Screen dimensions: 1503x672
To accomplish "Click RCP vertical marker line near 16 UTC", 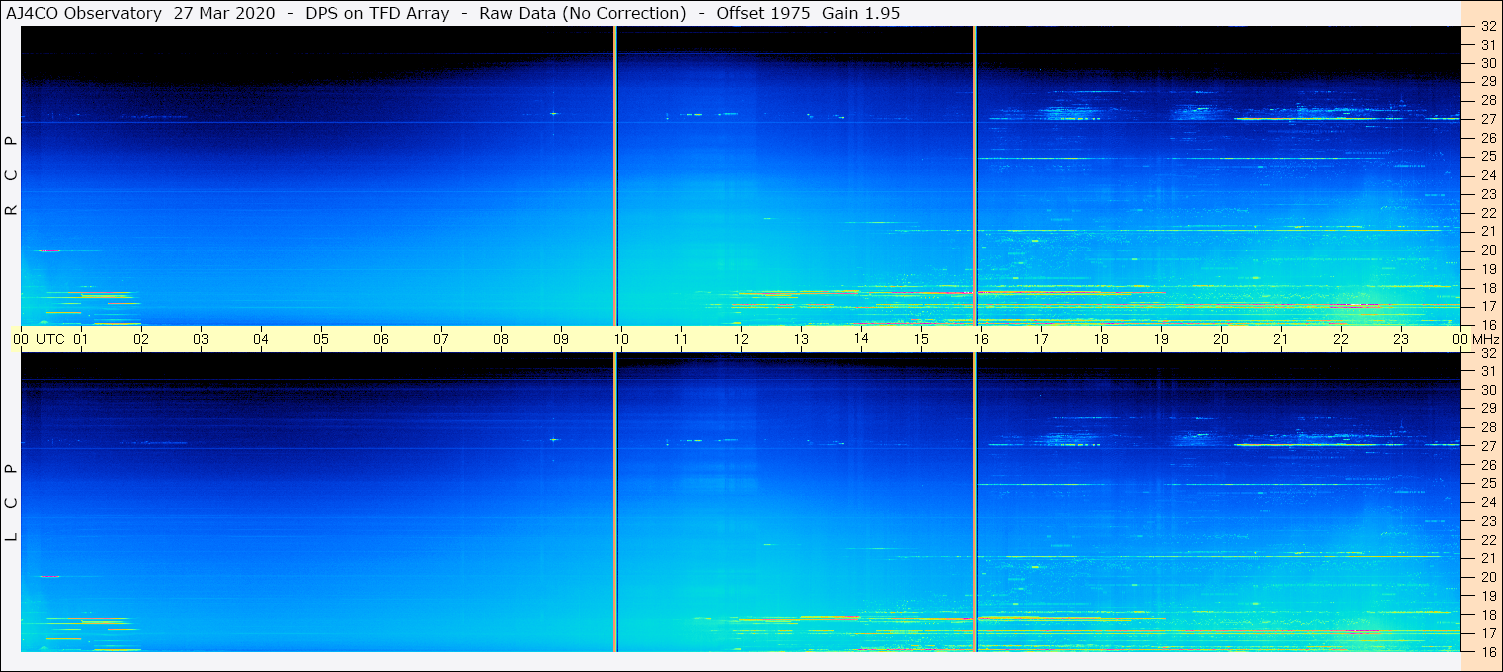I will [975, 176].
